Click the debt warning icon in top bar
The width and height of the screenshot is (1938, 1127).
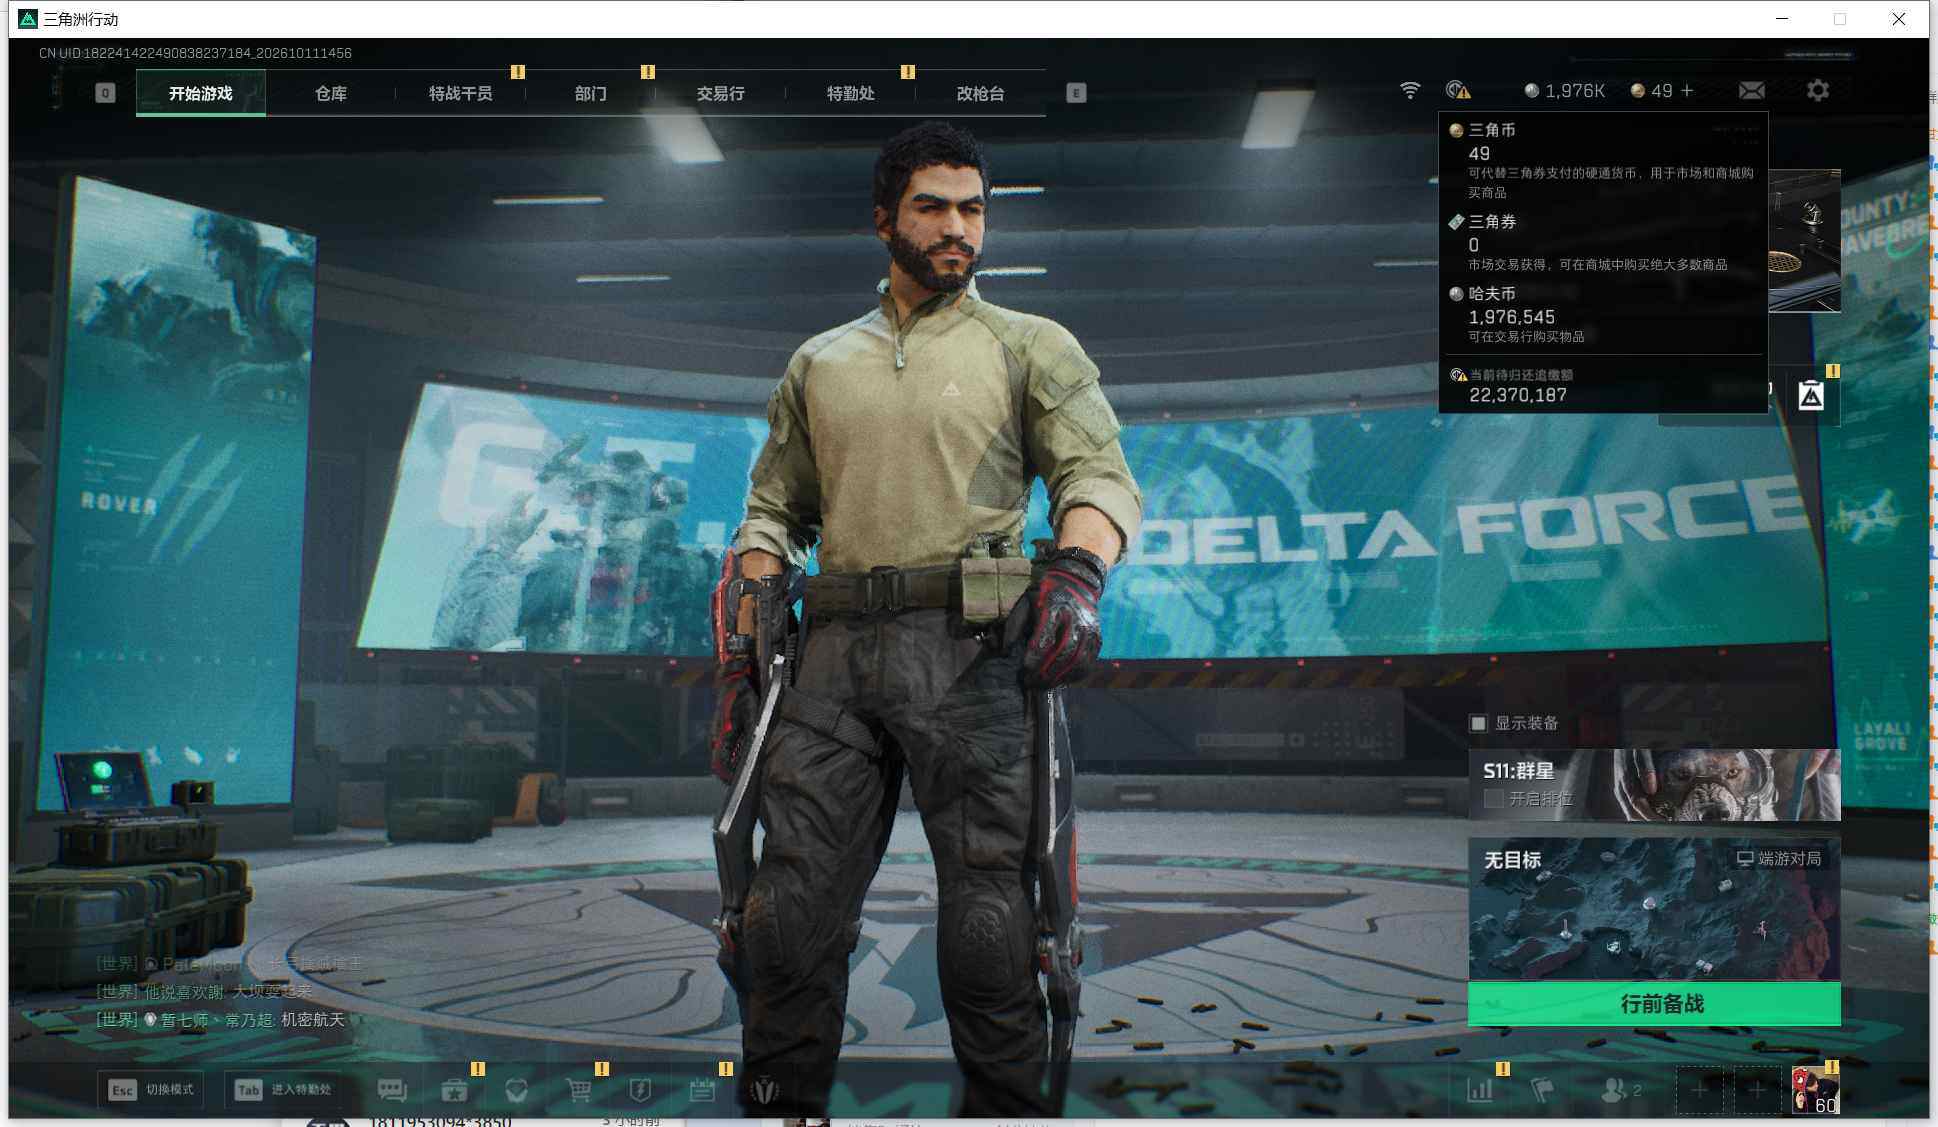pos(1459,91)
